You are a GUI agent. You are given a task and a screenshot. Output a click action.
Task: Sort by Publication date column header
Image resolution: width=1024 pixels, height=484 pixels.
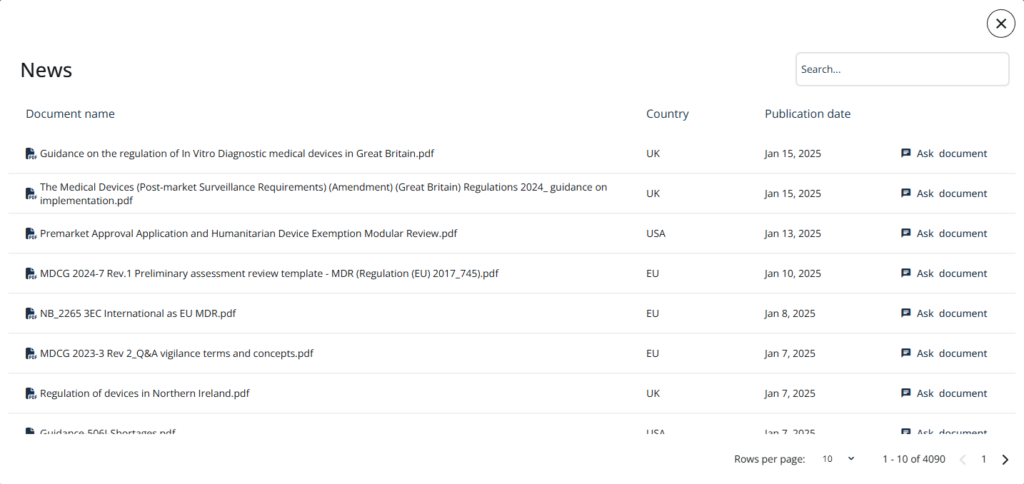pos(807,114)
